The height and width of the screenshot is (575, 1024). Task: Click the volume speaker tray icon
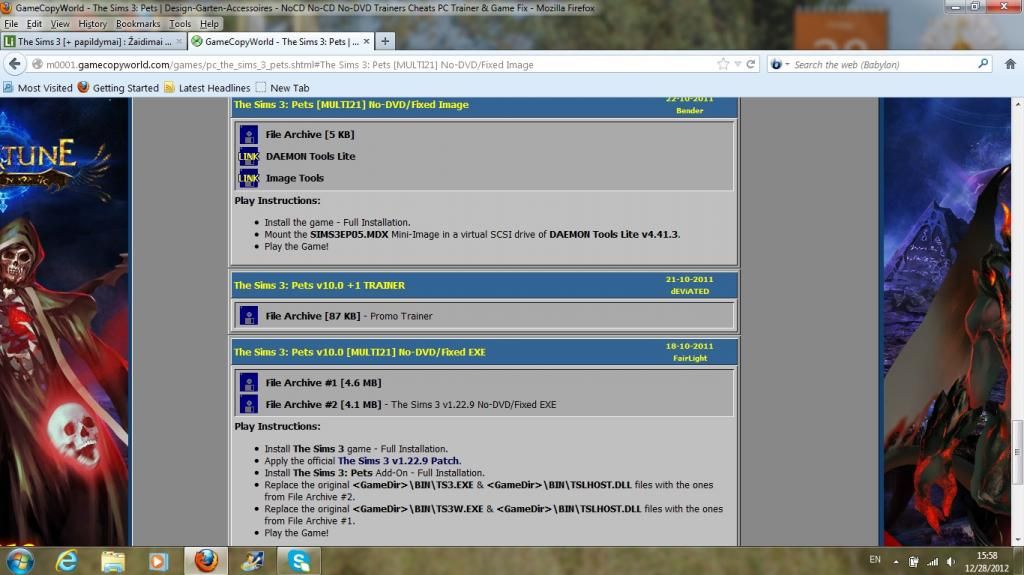point(951,562)
